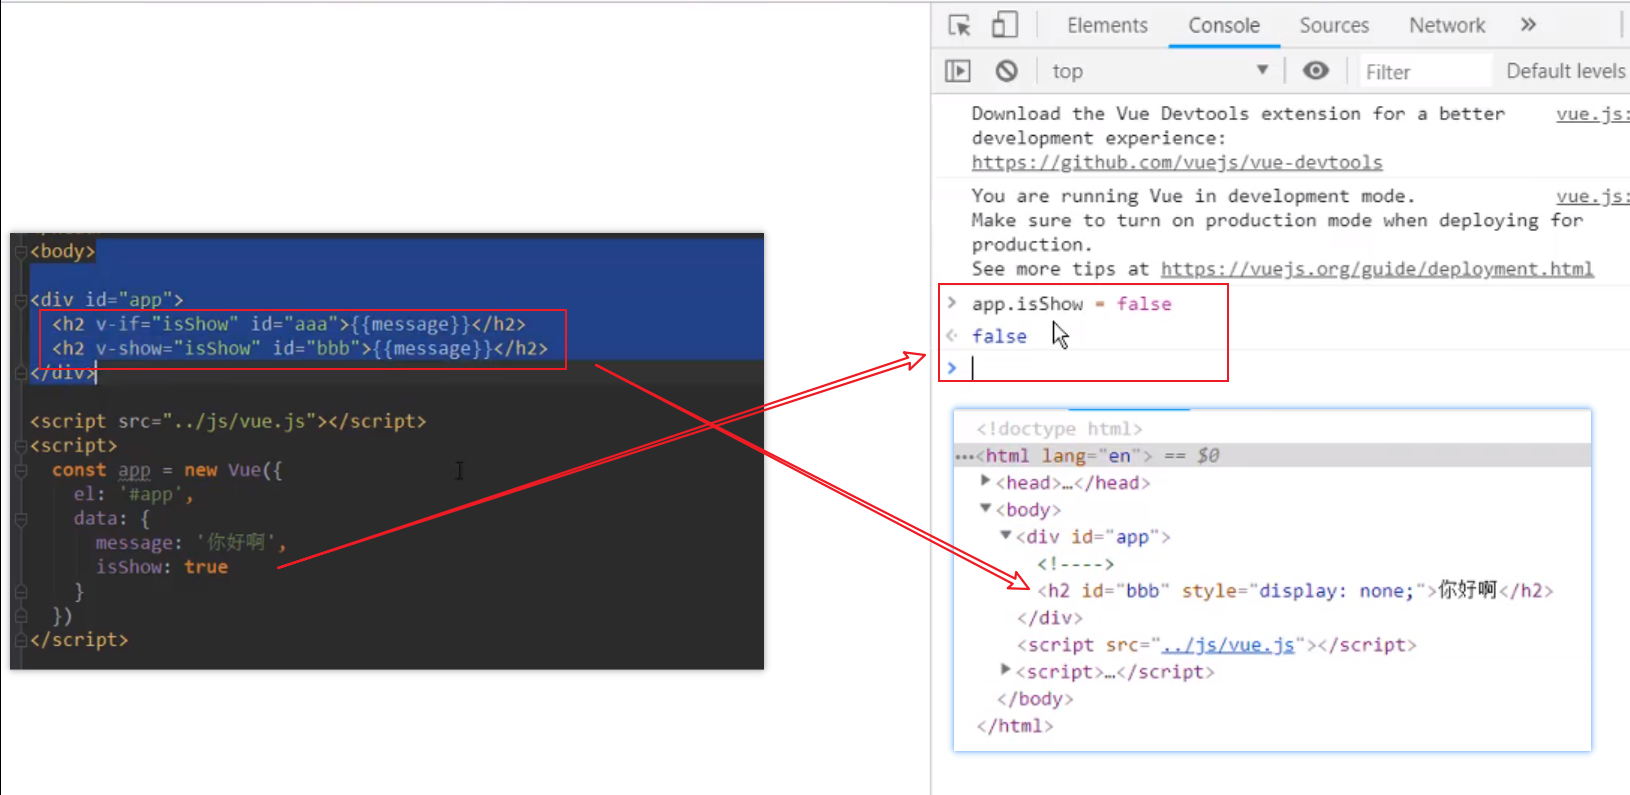1630x795 pixels.
Task: Click the data: { line in editor
Action: coord(111,518)
